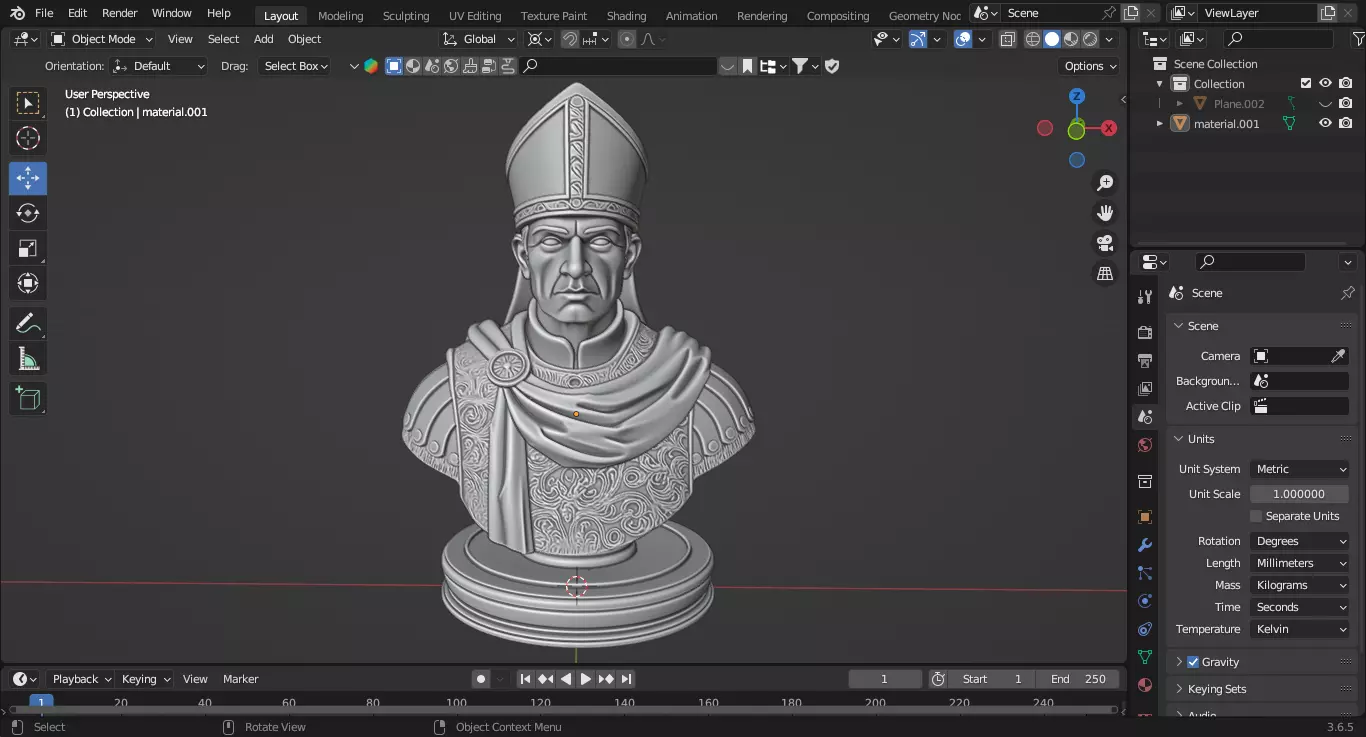Switch to the Shading workspace tab
The height and width of the screenshot is (737, 1366).
tap(626, 15)
